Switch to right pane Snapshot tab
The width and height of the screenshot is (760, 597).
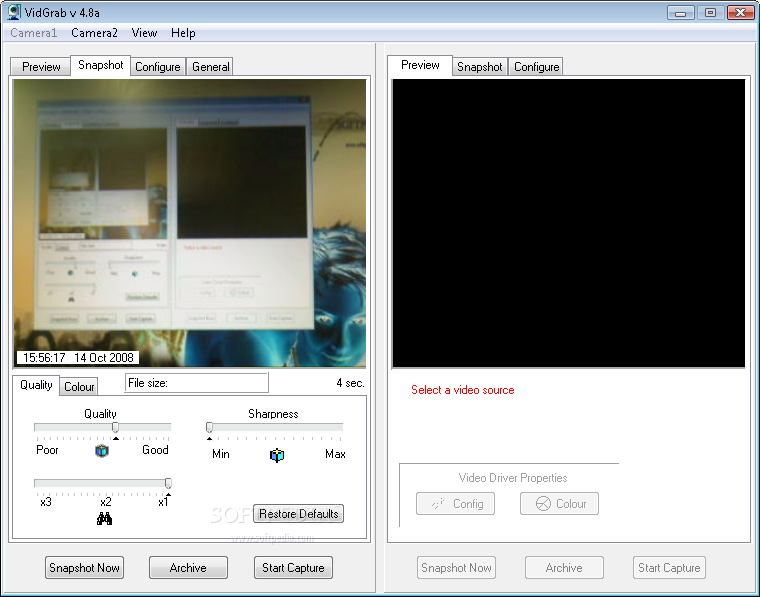479,67
